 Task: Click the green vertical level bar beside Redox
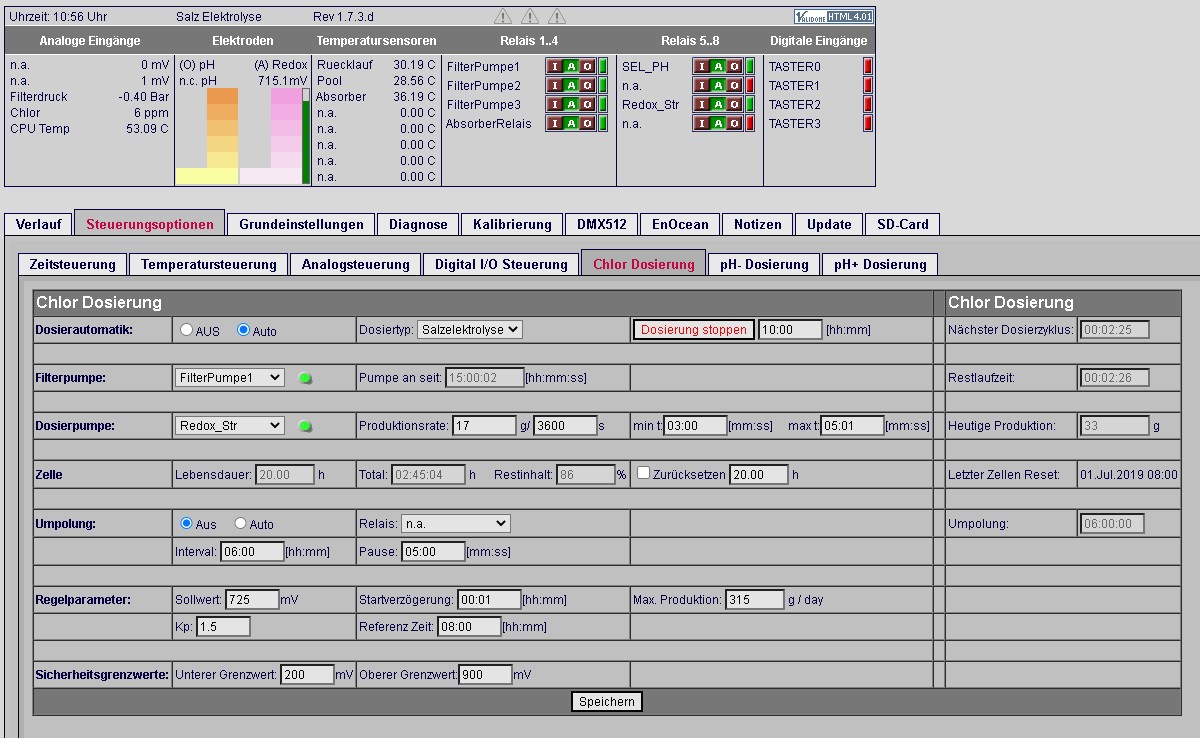pos(306,136)
